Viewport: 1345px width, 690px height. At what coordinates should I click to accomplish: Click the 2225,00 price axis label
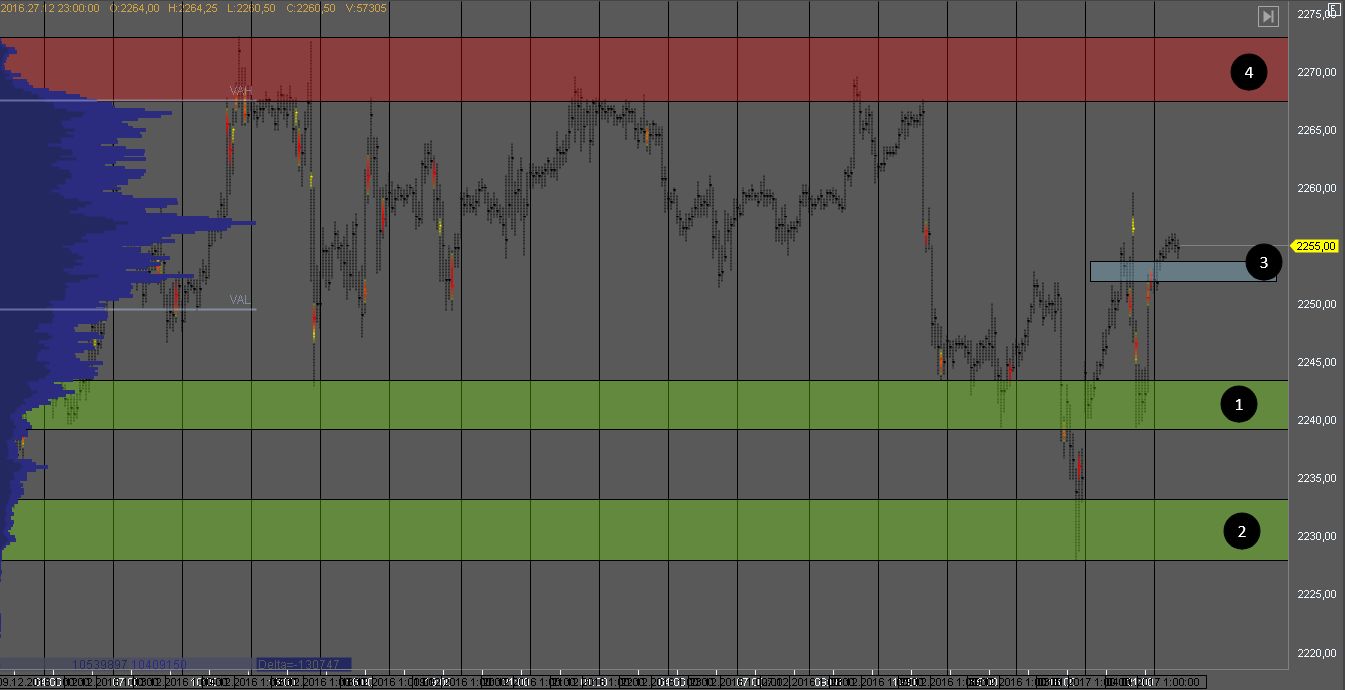click(x=1316, y=594)
